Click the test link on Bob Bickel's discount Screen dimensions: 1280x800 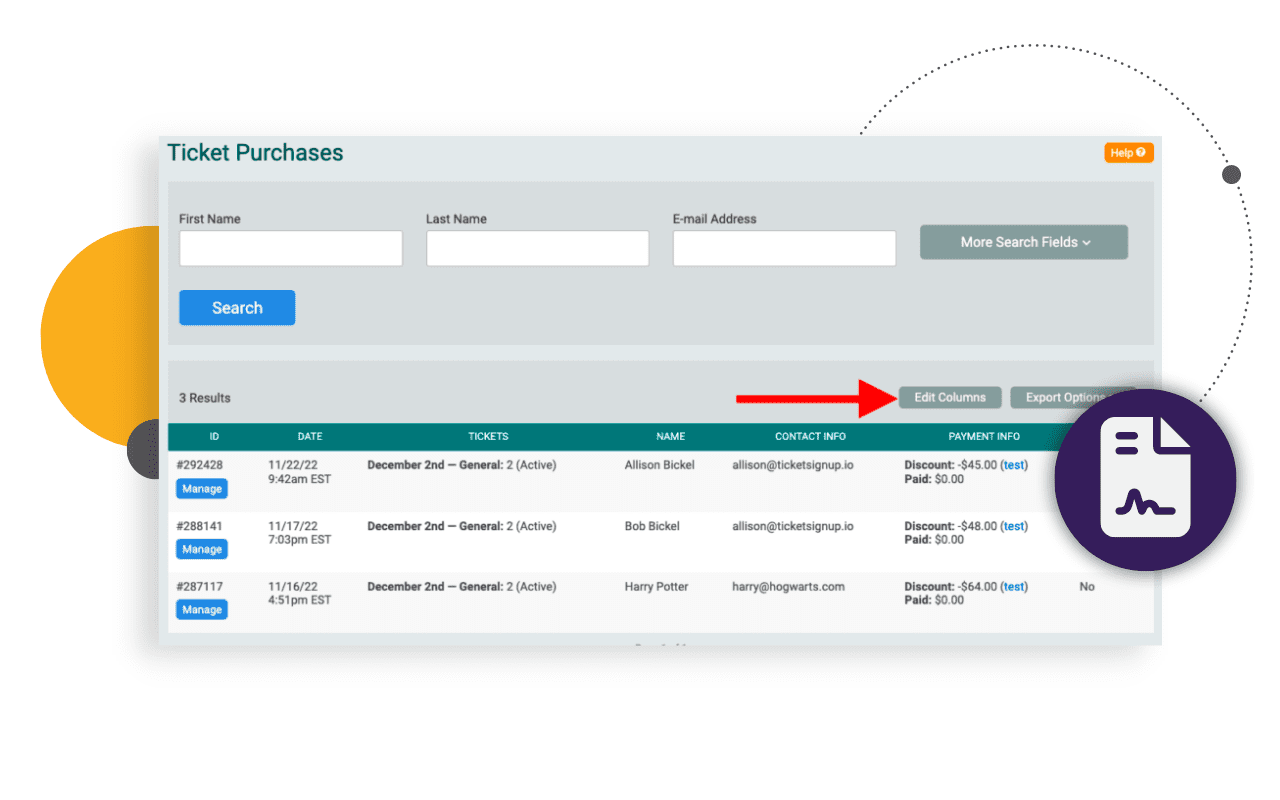[1013, 526]
